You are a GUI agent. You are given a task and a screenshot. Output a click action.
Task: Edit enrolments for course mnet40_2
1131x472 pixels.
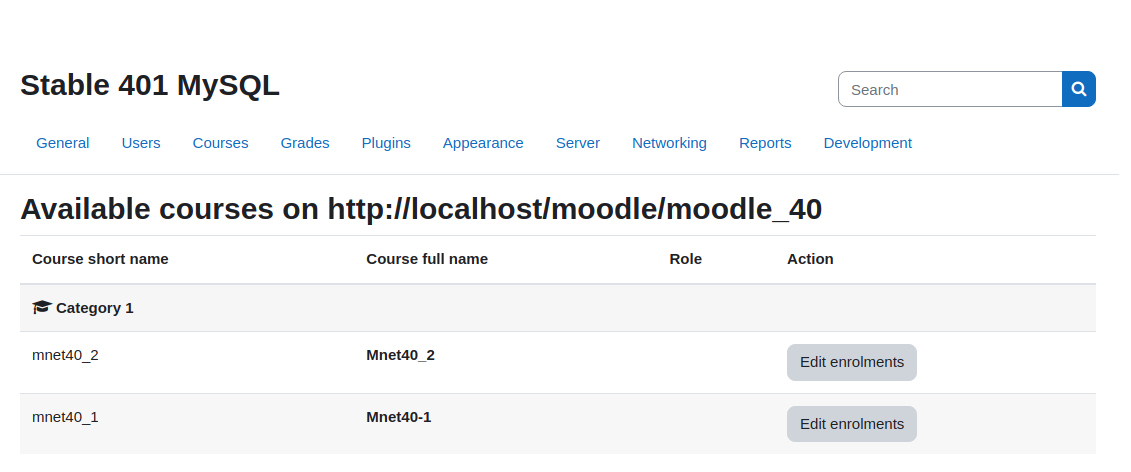coord(852,362)
